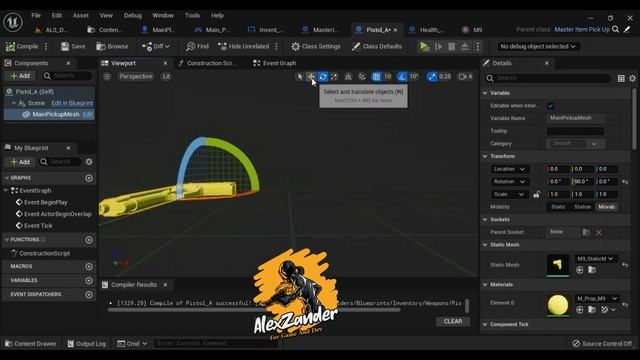Open the Find tool
The width and height of the screenshot is (640, 360).
click(x=197, y=47)
